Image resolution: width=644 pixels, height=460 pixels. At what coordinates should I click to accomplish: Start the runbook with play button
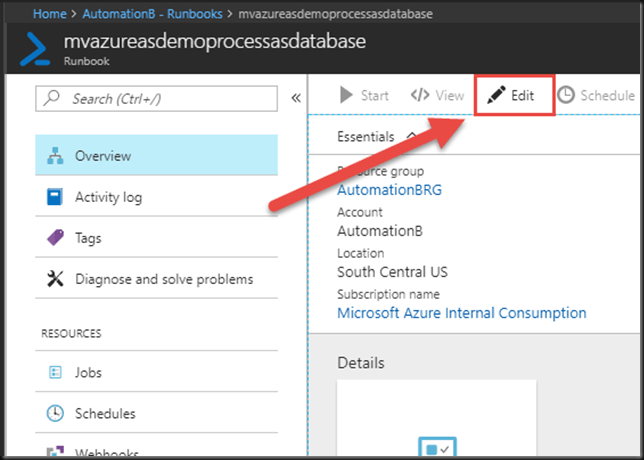point(364,96)
